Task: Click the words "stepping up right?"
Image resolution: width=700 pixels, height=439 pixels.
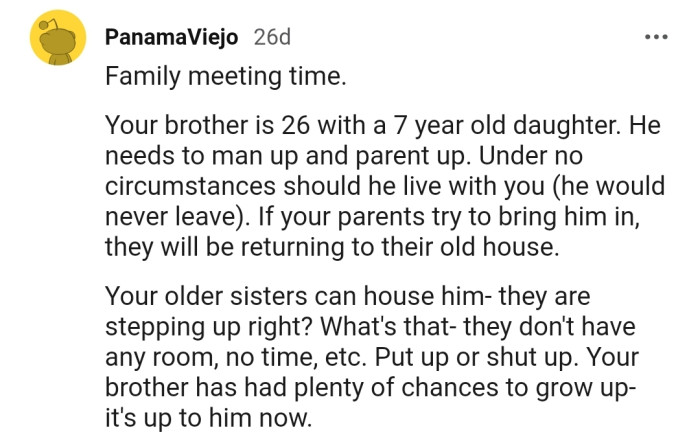Action: click(208, 327)
